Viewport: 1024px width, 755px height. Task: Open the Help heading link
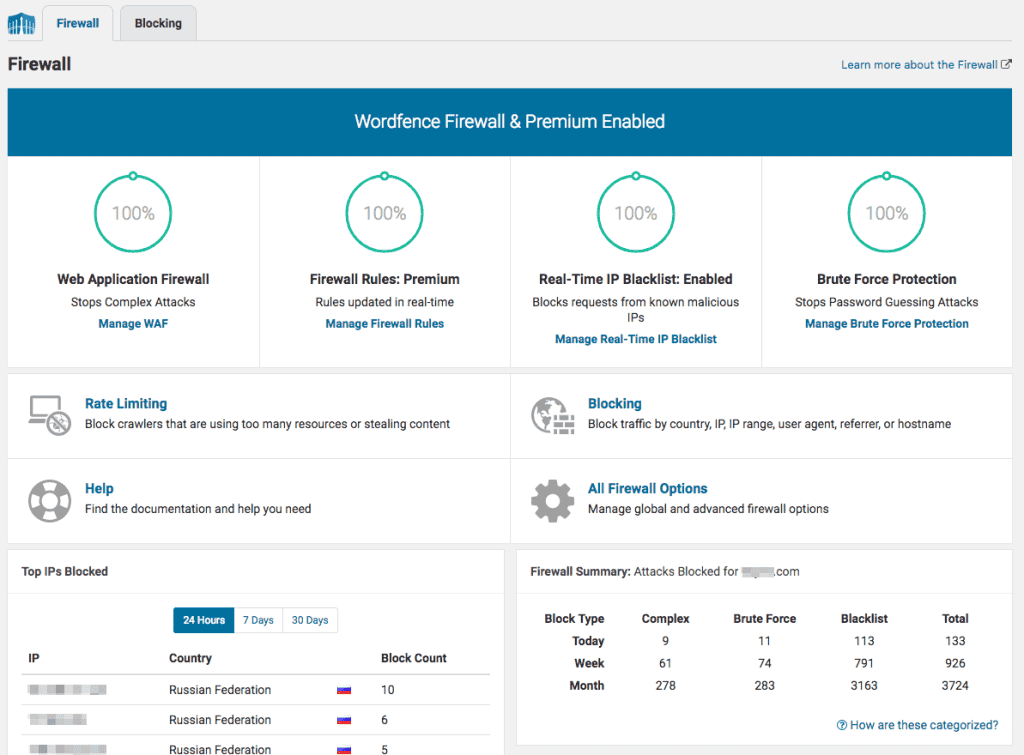coord(99,489)
